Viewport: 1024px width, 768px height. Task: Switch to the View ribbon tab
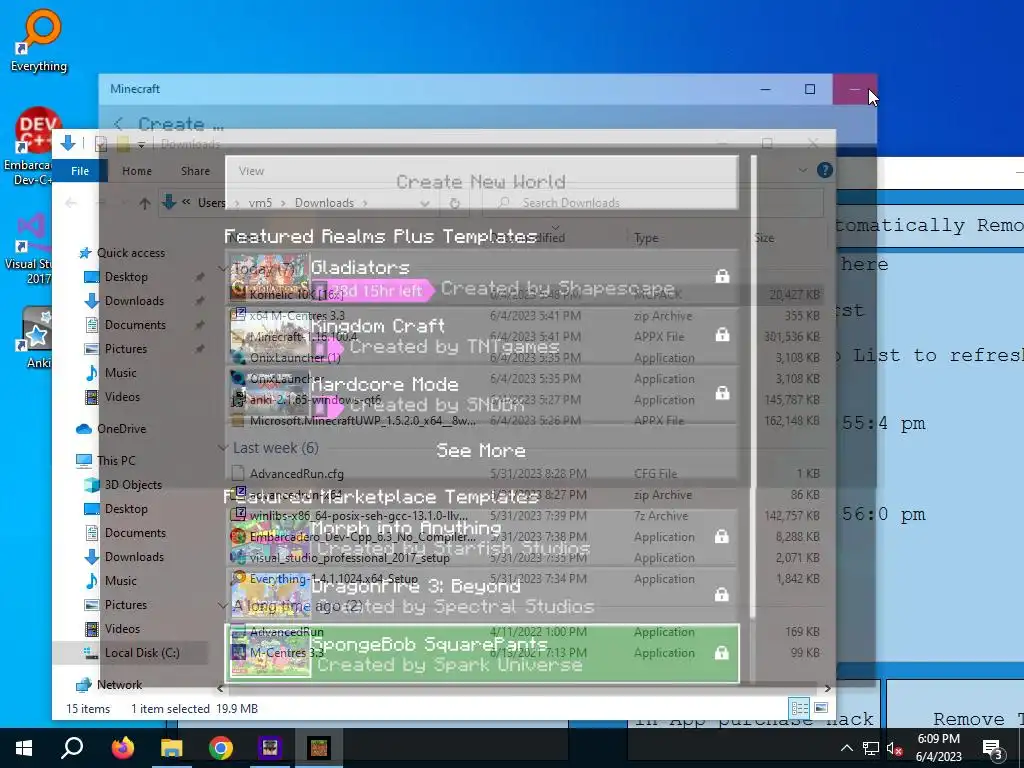(251, 171)
